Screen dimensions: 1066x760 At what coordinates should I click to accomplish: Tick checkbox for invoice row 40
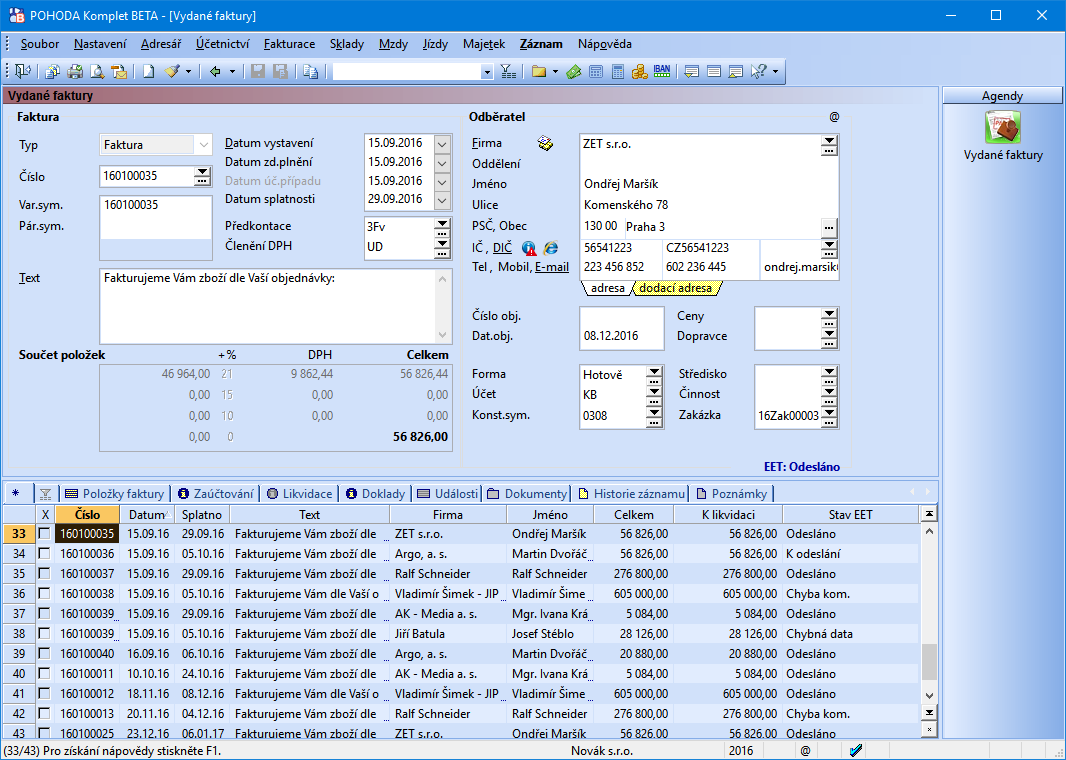pos(44,674)
